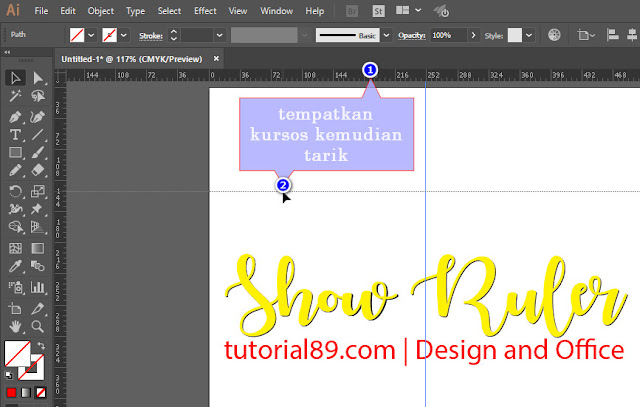Open the control bar Stroke color dropdown

tap(124, 35)
